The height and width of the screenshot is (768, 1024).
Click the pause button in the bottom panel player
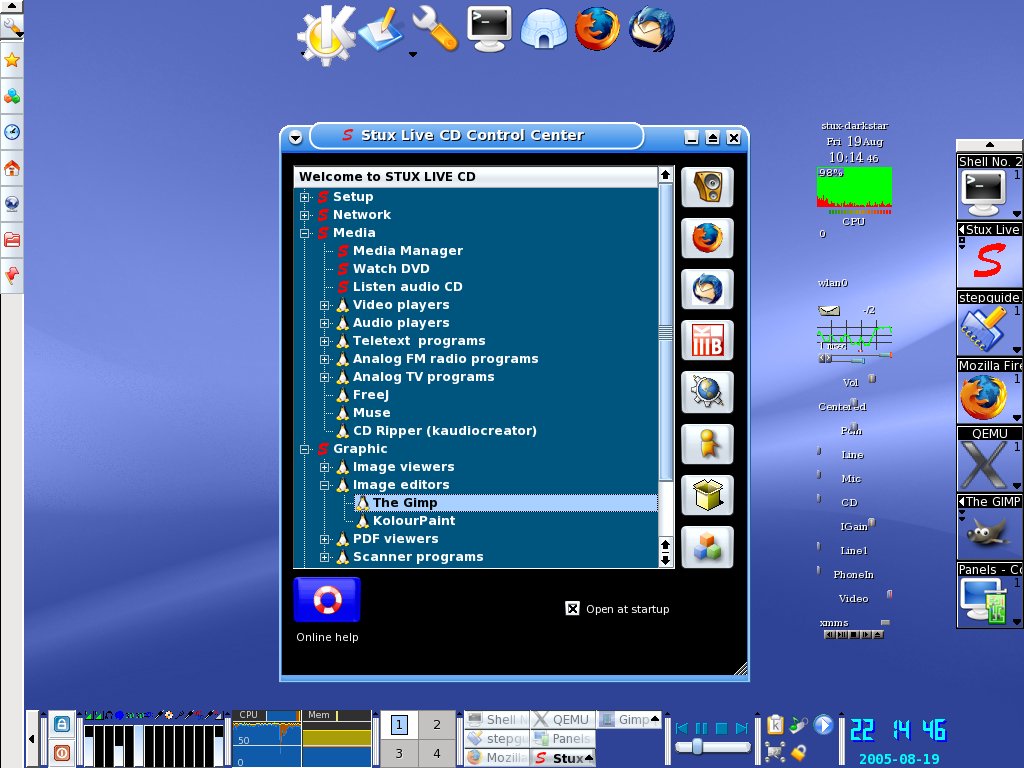coord(702,728)
